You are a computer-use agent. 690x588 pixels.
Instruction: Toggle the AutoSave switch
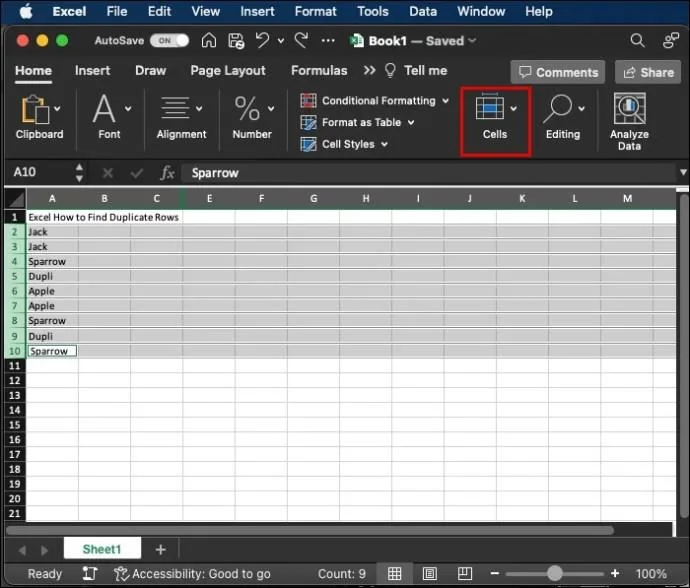[169, 41]
